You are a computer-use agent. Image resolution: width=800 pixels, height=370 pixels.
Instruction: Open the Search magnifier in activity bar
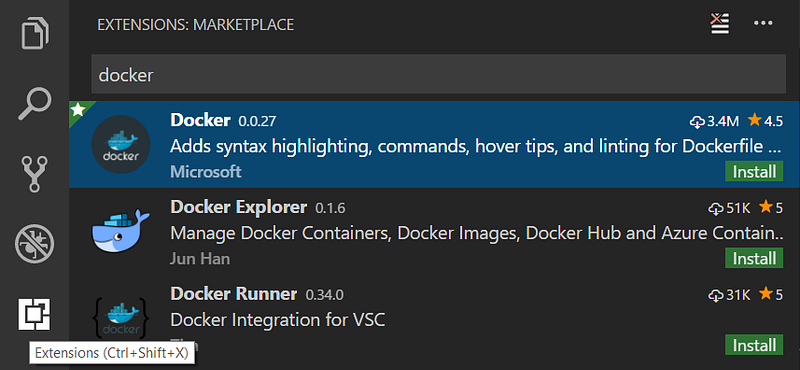[35, 105]
